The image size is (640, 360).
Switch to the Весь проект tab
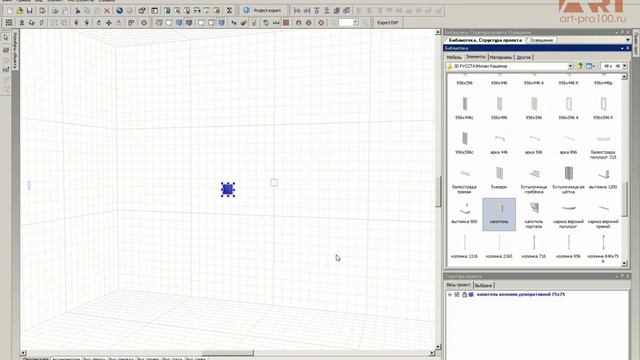[458, 285]
